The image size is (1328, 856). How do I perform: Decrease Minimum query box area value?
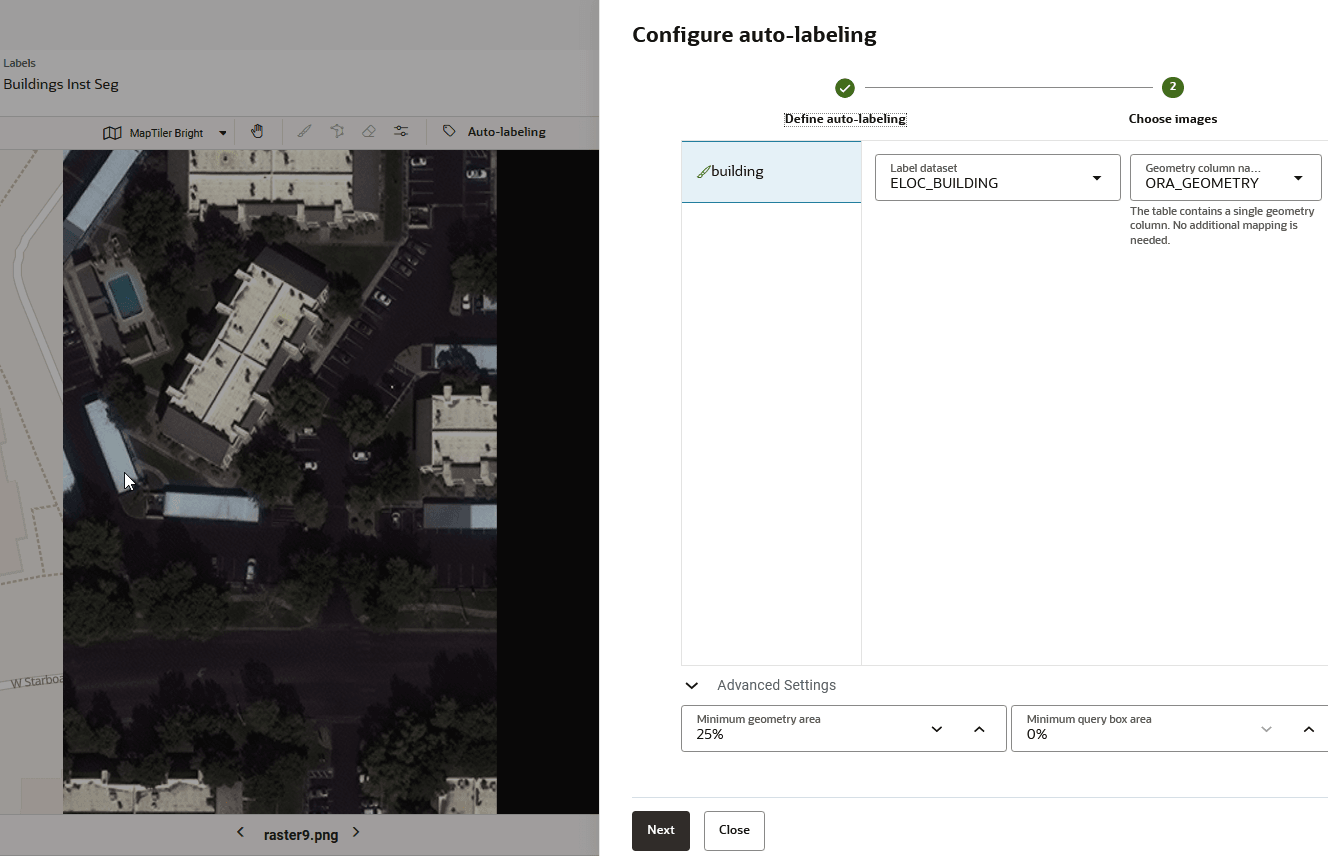pos(1266,728)
